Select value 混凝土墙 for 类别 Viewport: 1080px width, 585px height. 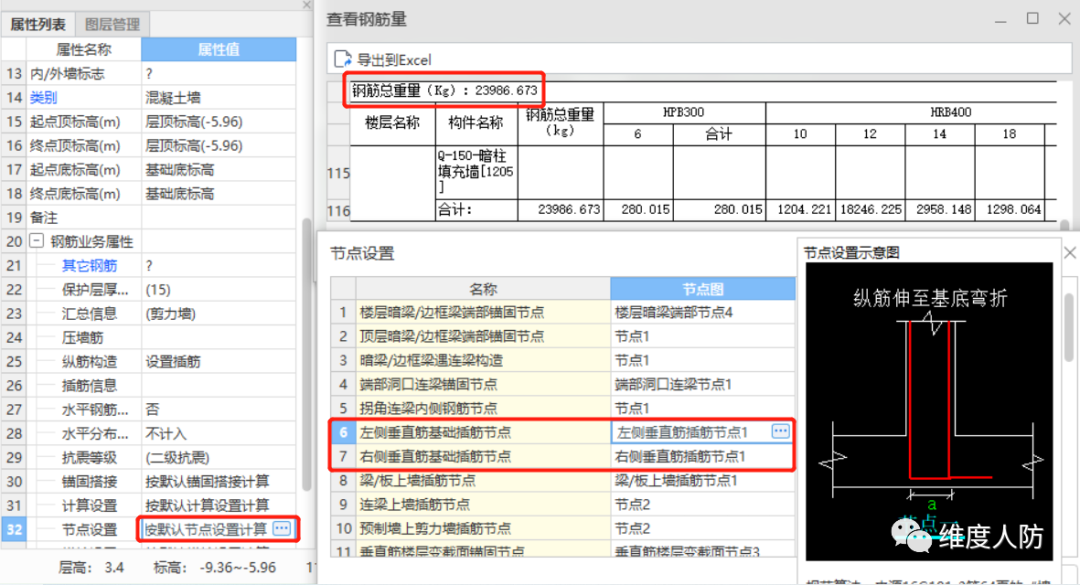click(x=219, y=97)
